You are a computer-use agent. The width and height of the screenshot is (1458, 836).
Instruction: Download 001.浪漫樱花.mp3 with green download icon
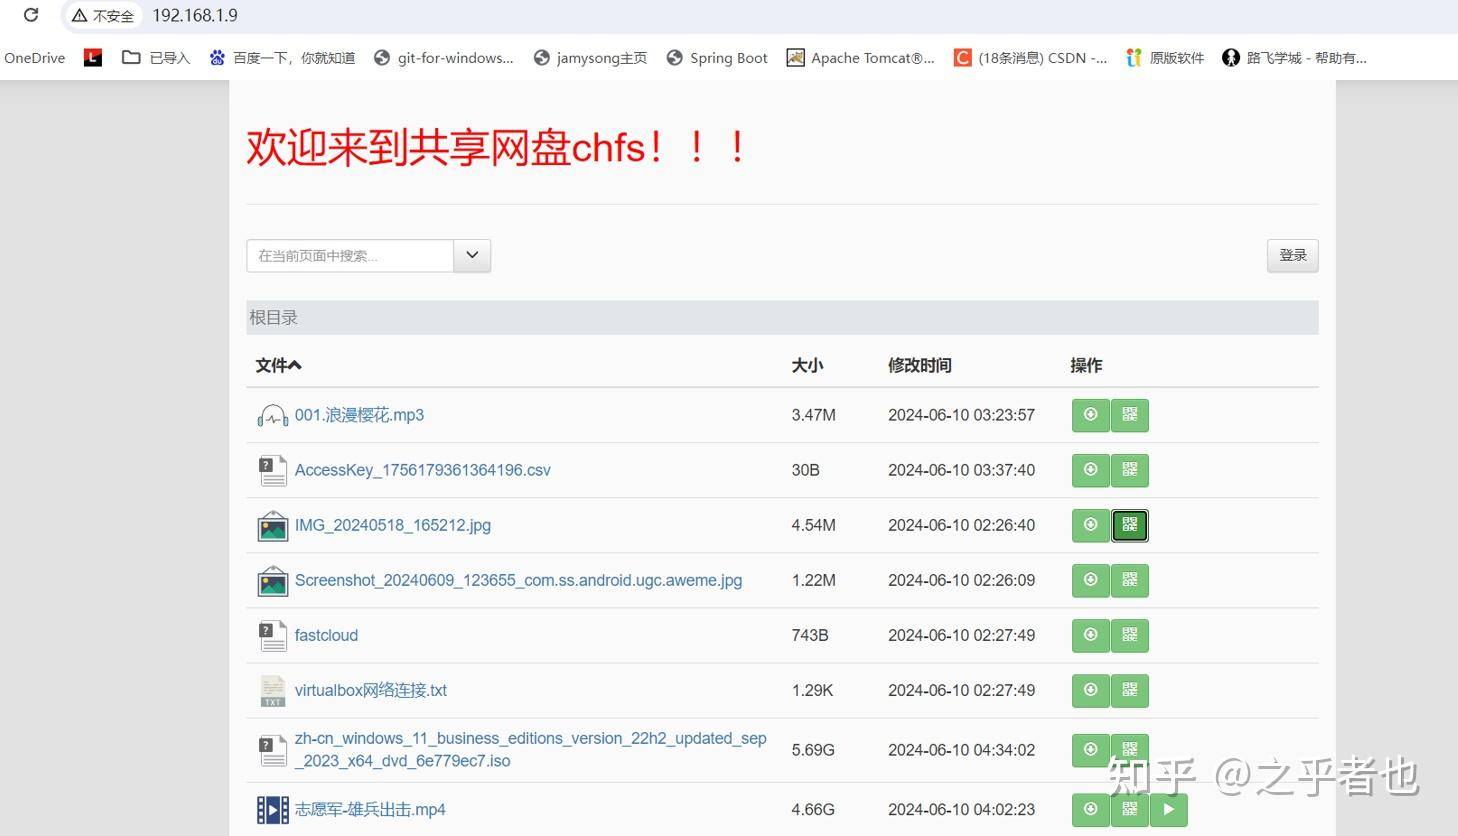click(x=1091, y=415)
